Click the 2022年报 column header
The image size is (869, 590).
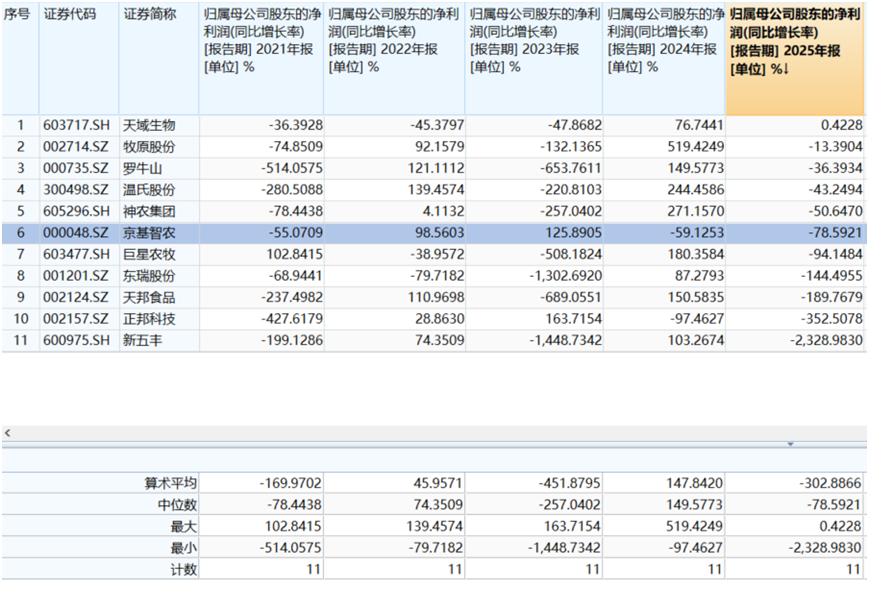click(394, 59)
